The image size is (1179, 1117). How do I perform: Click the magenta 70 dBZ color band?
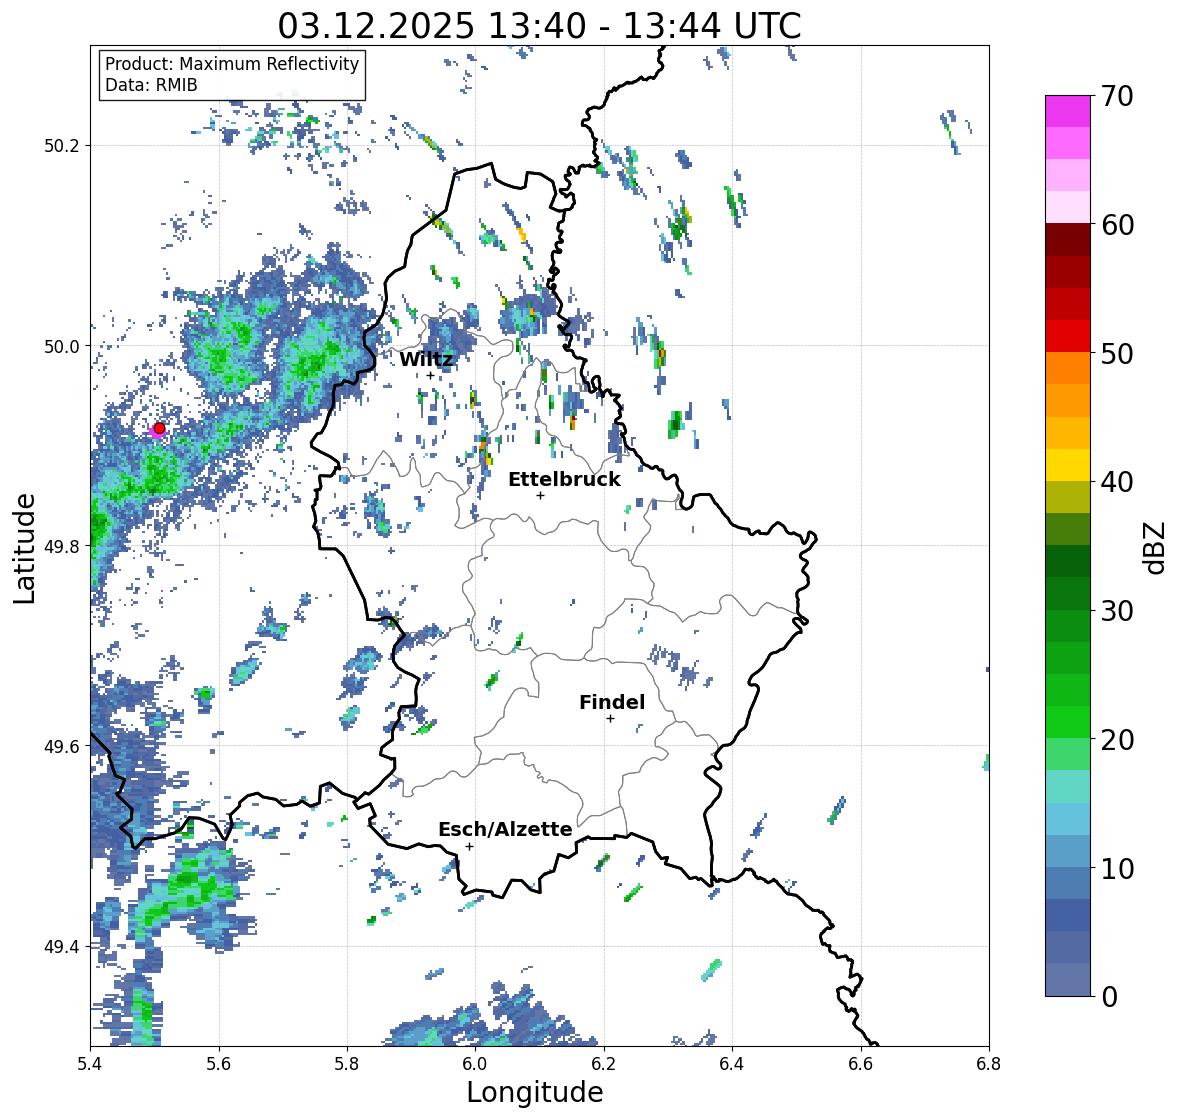tap(1068, 111)
